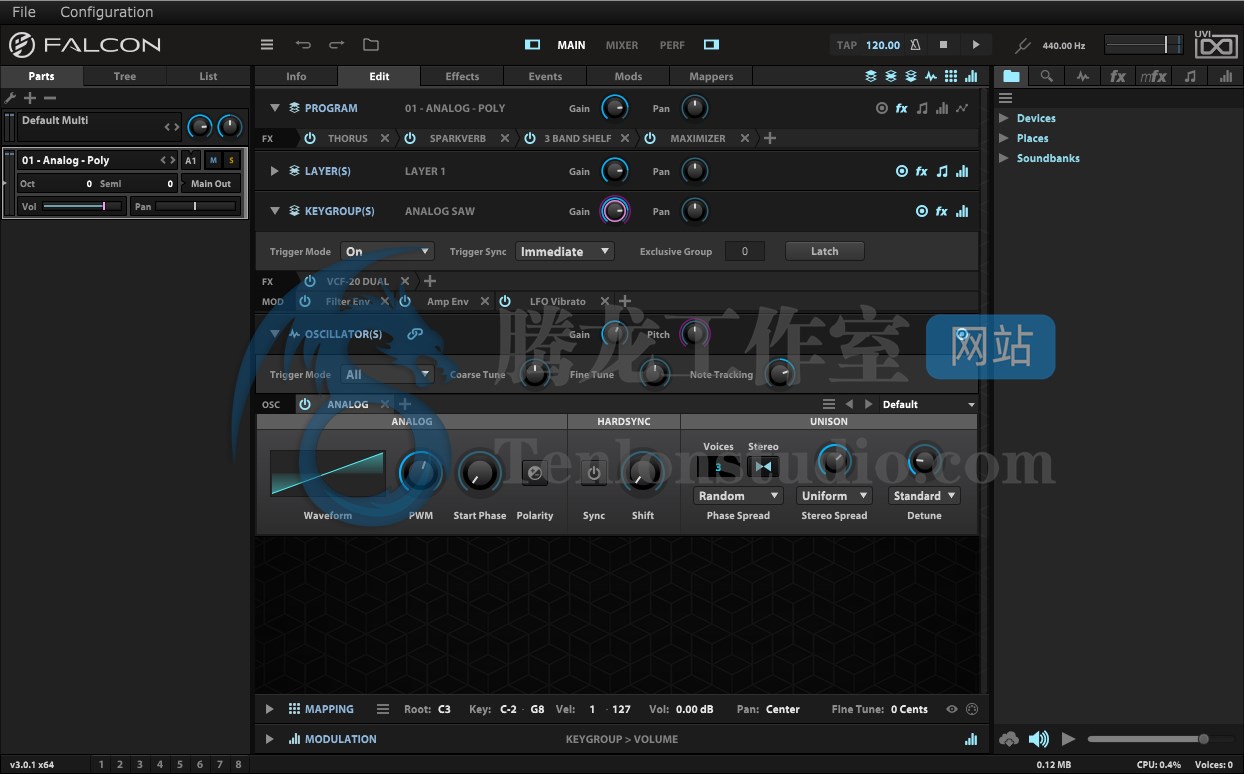Screen dimensions: 1244x774
Task: Toggle SPARKVERB effect power button
Action: pyautogui.click(x=410, y=138)
